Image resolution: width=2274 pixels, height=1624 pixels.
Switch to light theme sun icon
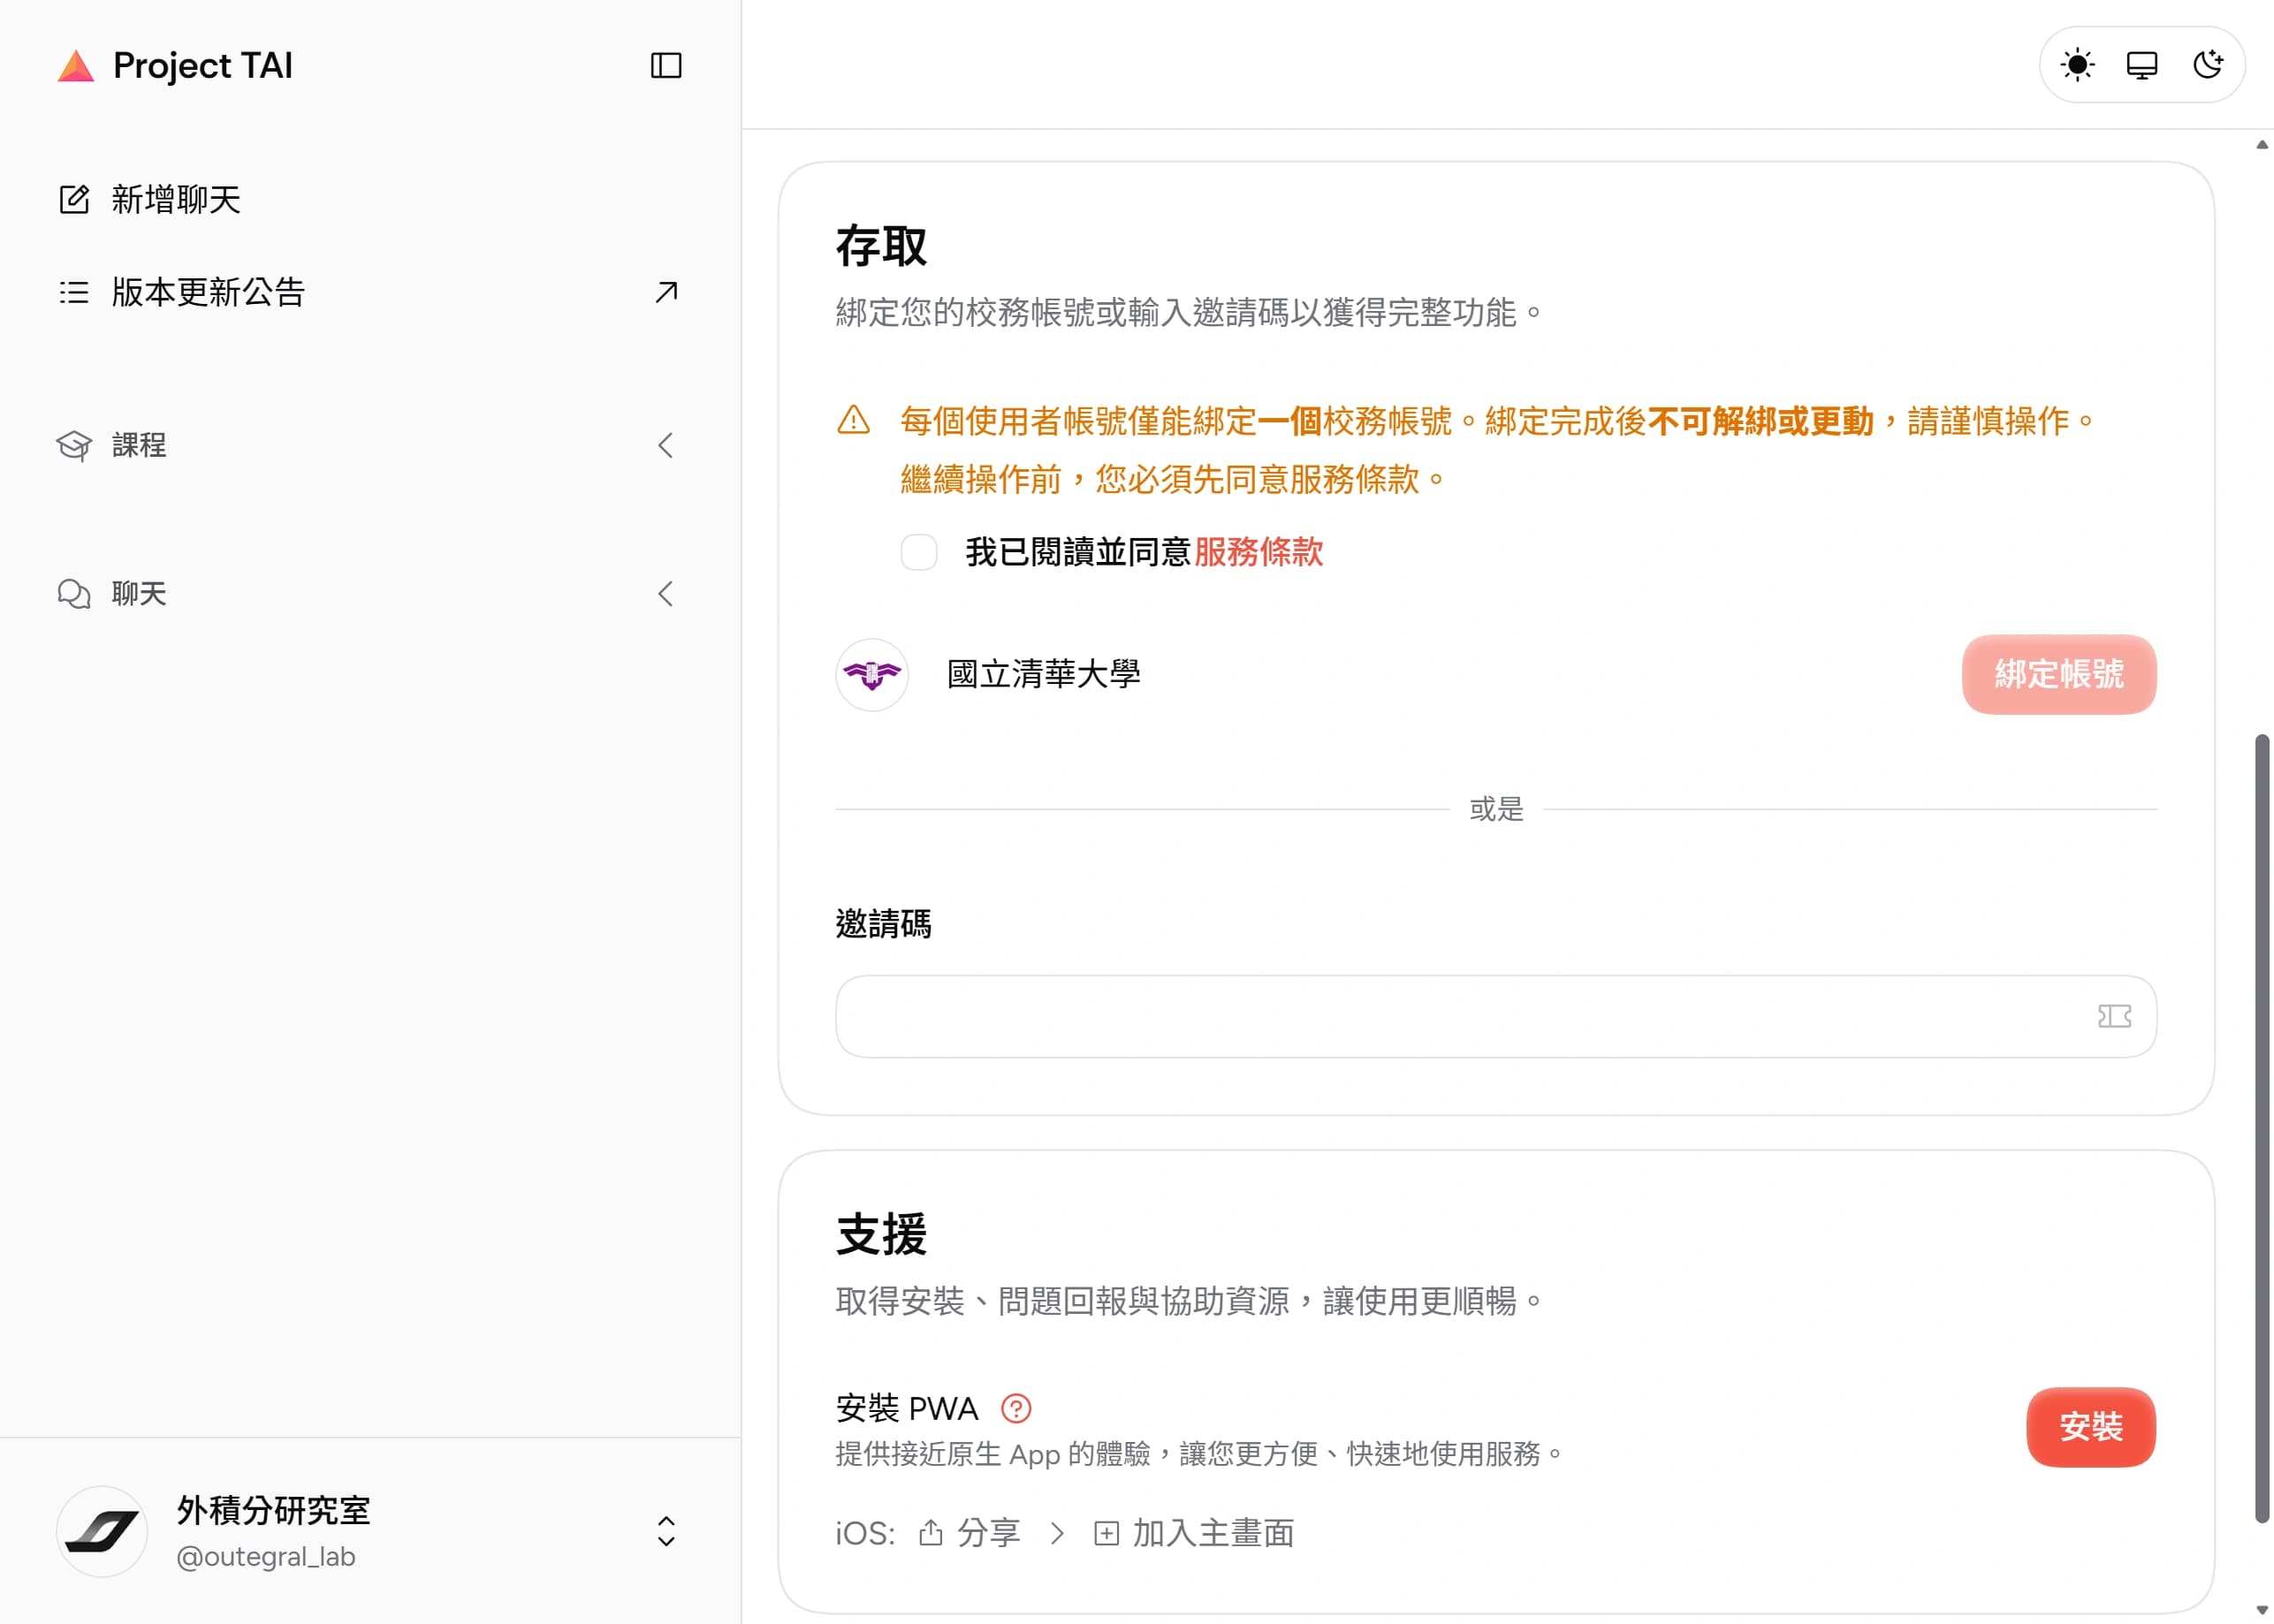coord(2077,65)
